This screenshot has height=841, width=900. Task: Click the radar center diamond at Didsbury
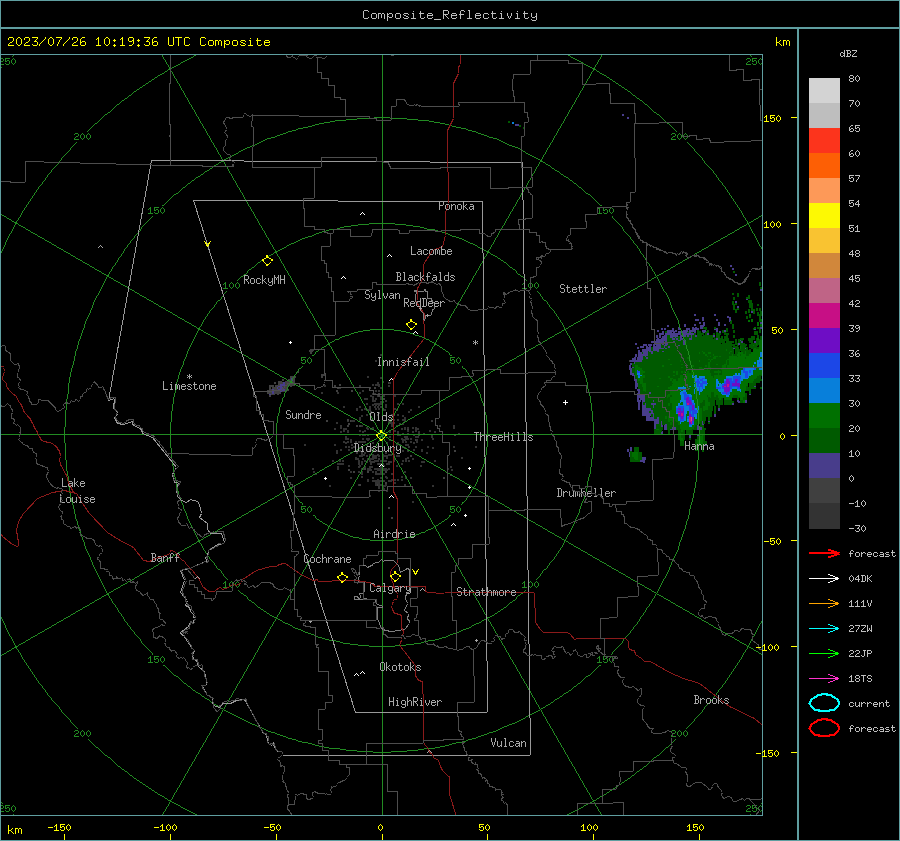tap(381, 436)
